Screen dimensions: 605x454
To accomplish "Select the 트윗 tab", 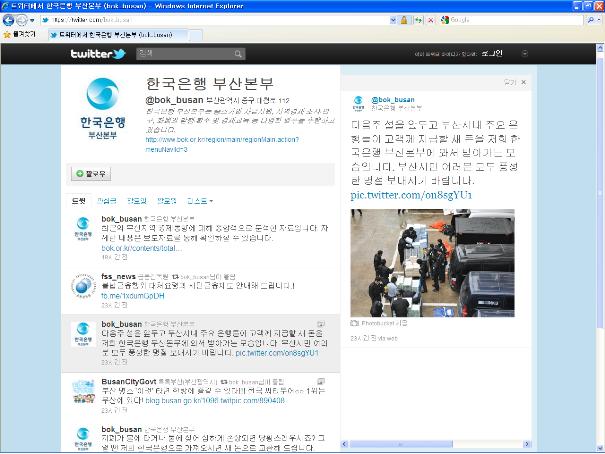I will pyautogui.click(x=78, y=201).
